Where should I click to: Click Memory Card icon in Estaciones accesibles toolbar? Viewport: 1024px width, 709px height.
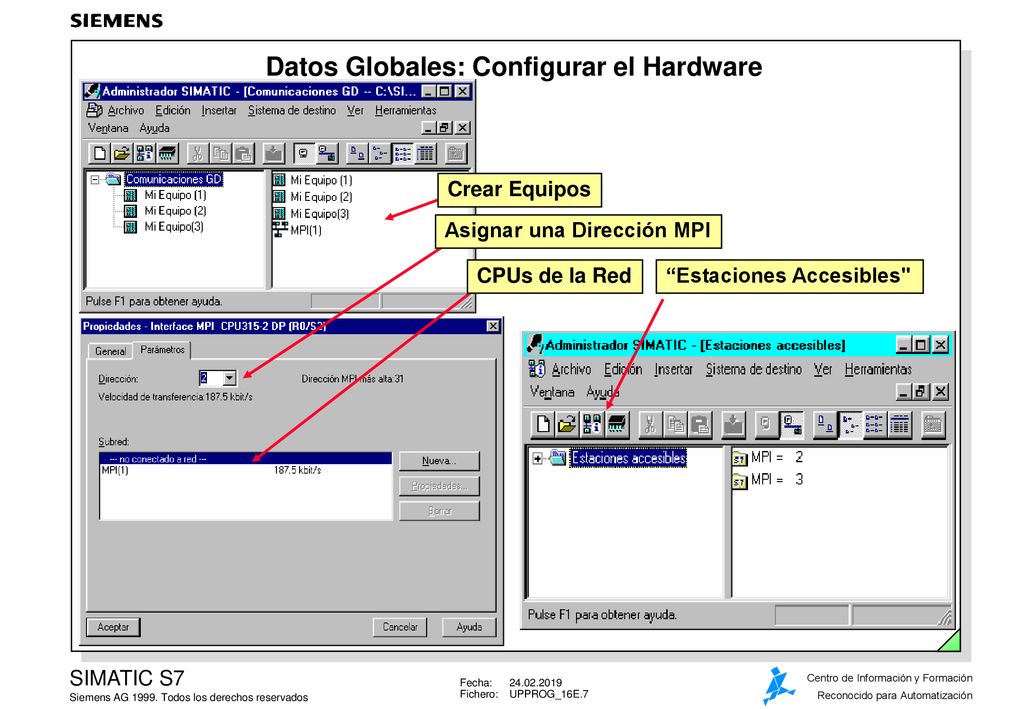coord(616,424)
